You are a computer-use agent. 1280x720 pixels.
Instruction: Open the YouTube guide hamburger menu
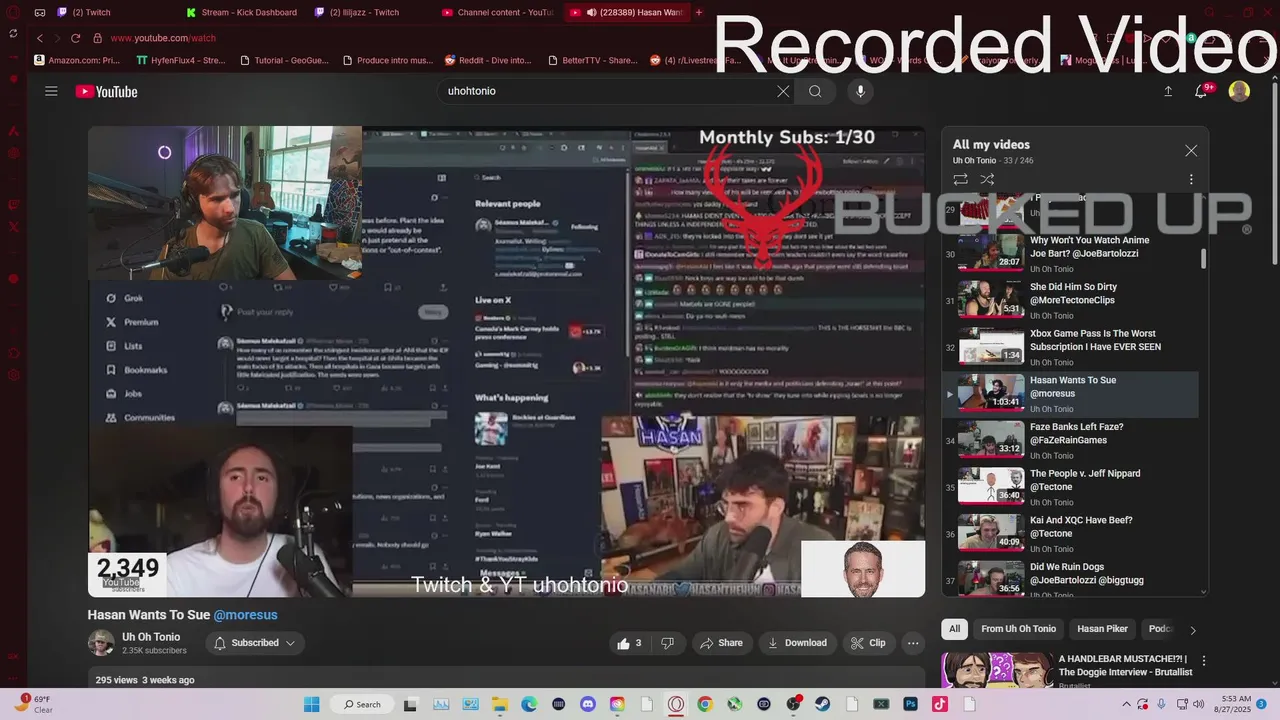(51, 91)
